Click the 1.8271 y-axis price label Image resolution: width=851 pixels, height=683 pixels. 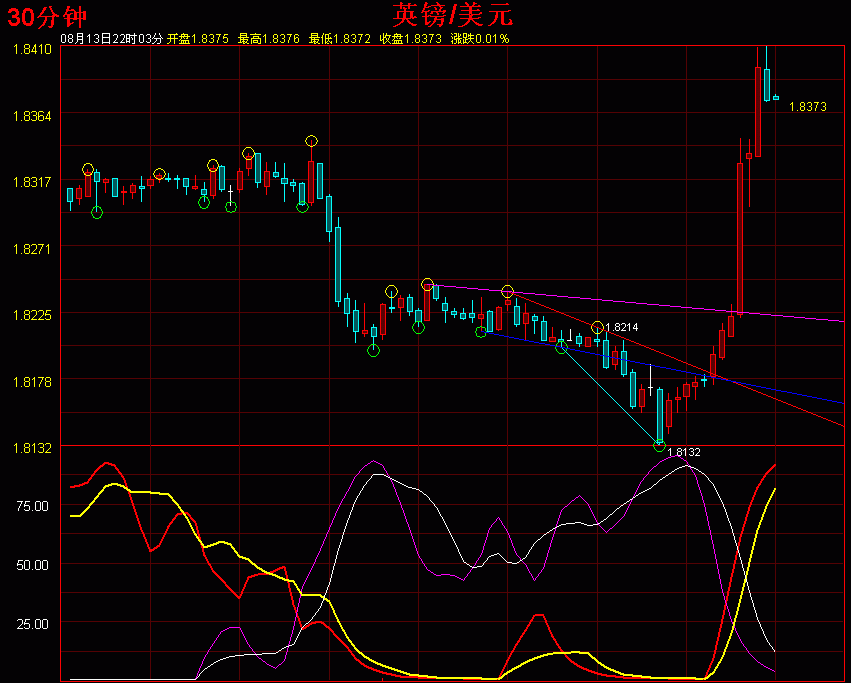[31, 248]
